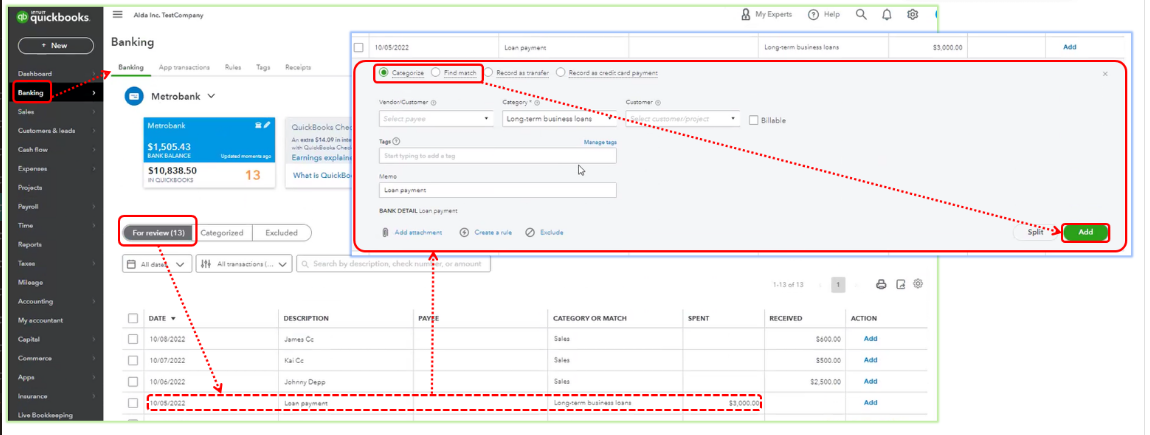Tick checkbox of expanded 10/05/2022 loan row
This screenshot has width=1150, height=435.
click(x=359, y=48)
